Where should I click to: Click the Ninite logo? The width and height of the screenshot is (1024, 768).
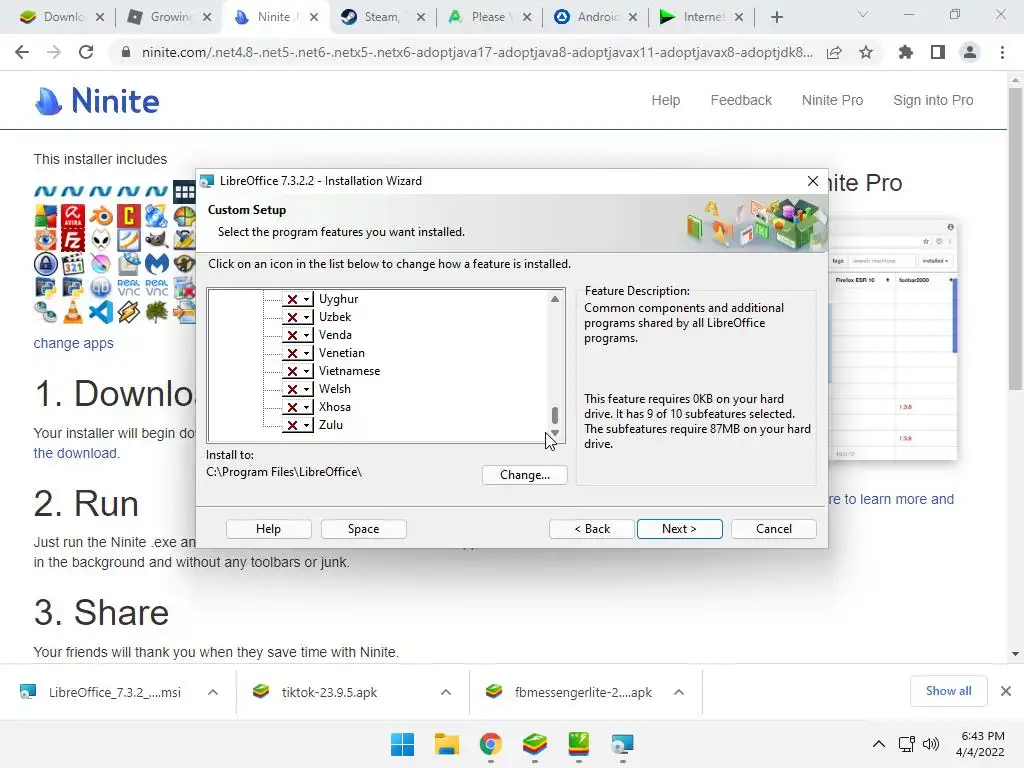pos(97,101)
